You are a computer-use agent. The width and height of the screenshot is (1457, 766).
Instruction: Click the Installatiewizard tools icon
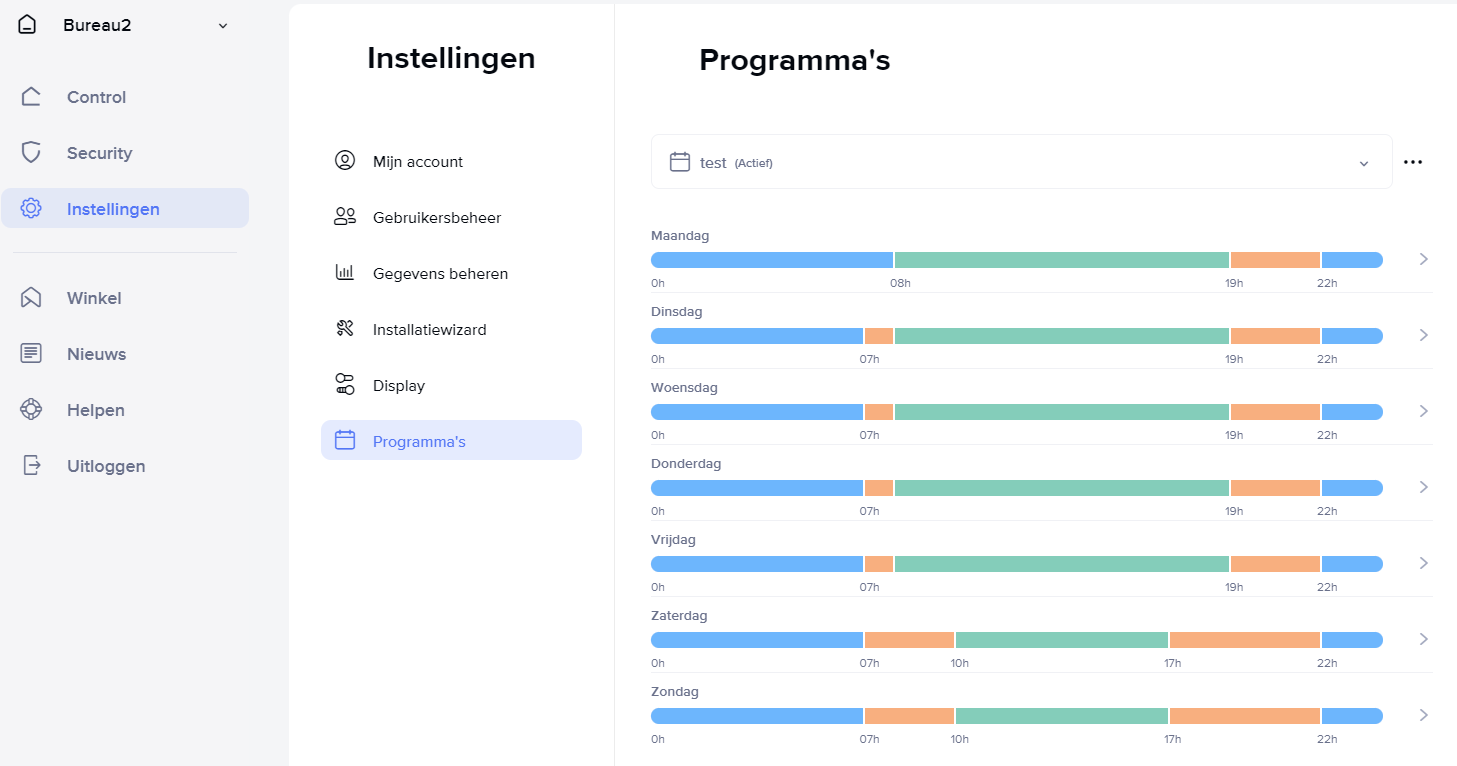tap(345, 329)
